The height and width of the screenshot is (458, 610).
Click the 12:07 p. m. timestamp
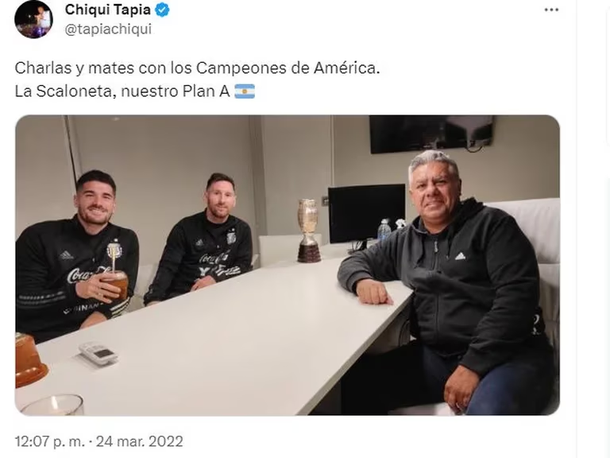click(50, 441)
